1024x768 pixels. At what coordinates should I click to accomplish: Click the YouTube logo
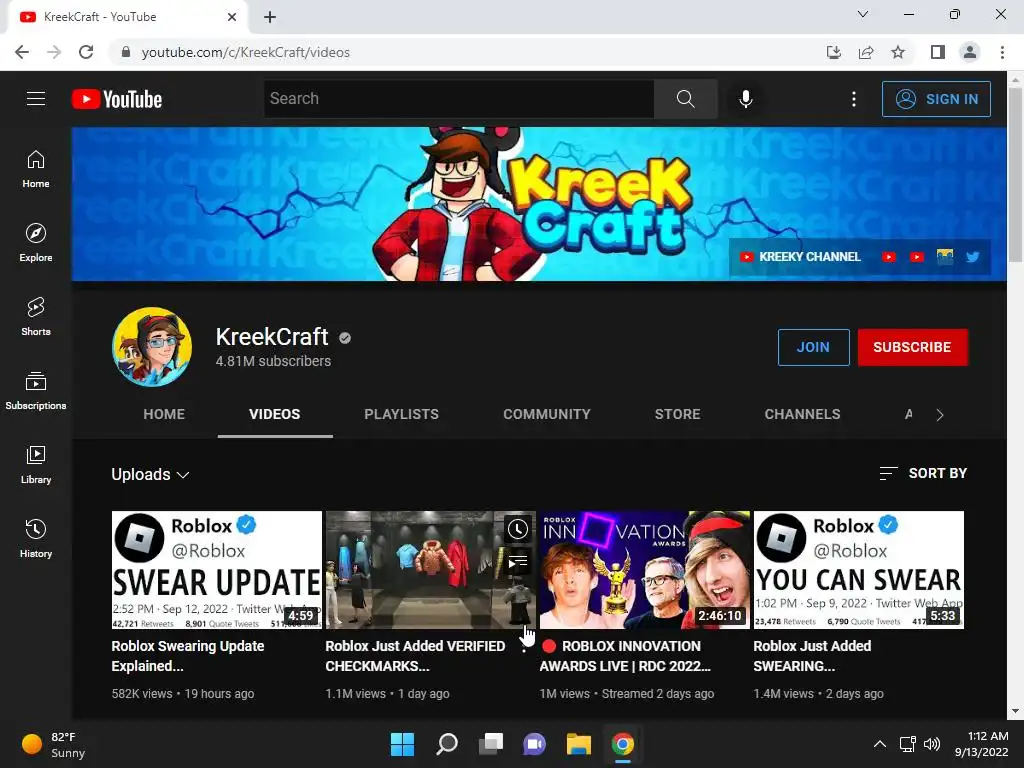pyautogui.click(x=117, y=99)
